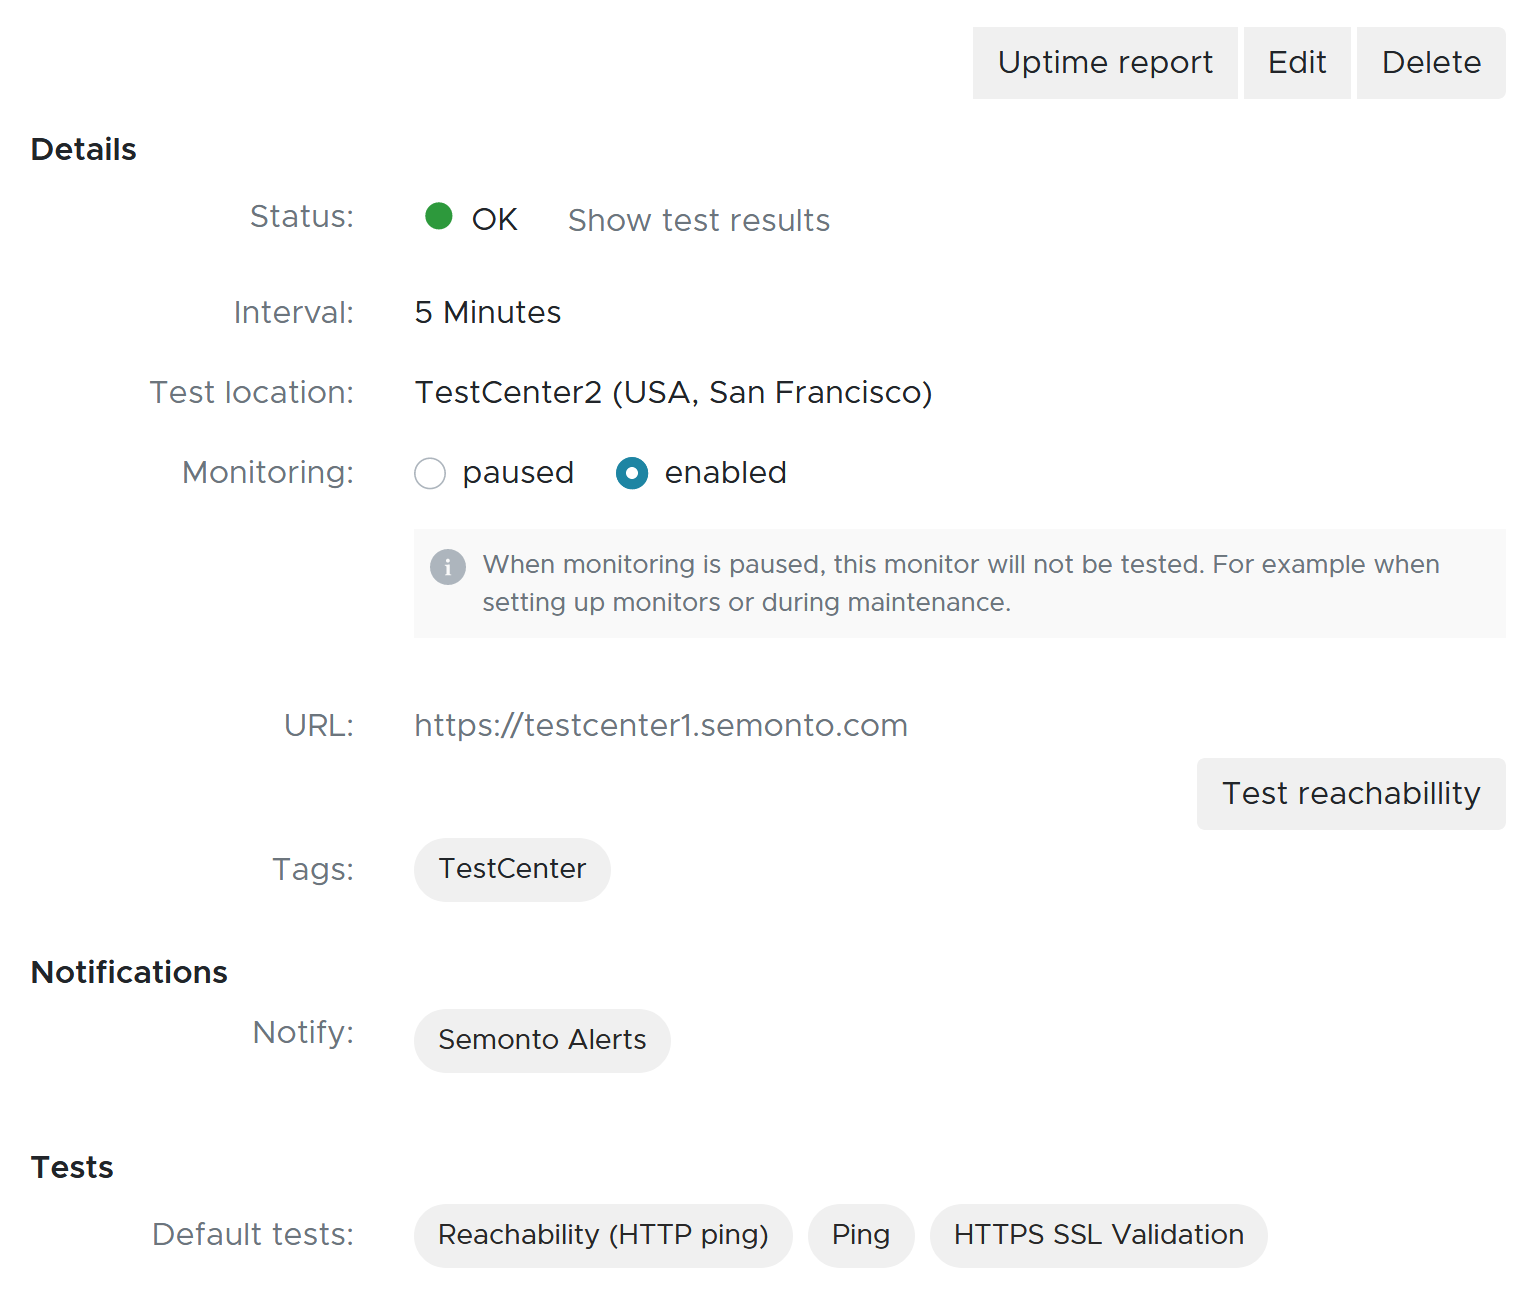Select the Semonto Alerts notification chip
This screenshot has height=1291, width=1536.
click(x=542, y=1040)
